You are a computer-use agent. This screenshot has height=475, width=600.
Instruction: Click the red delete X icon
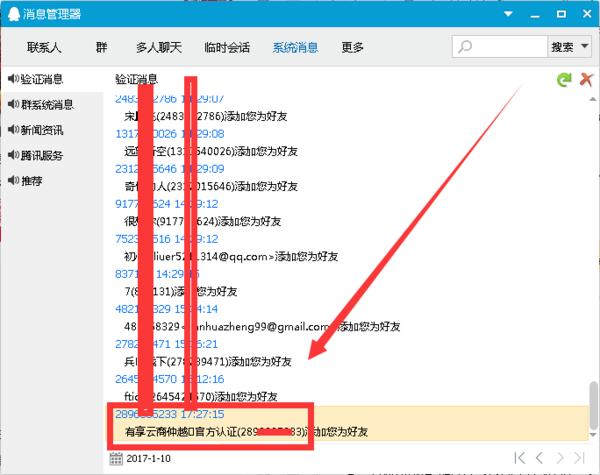point(586,80)
